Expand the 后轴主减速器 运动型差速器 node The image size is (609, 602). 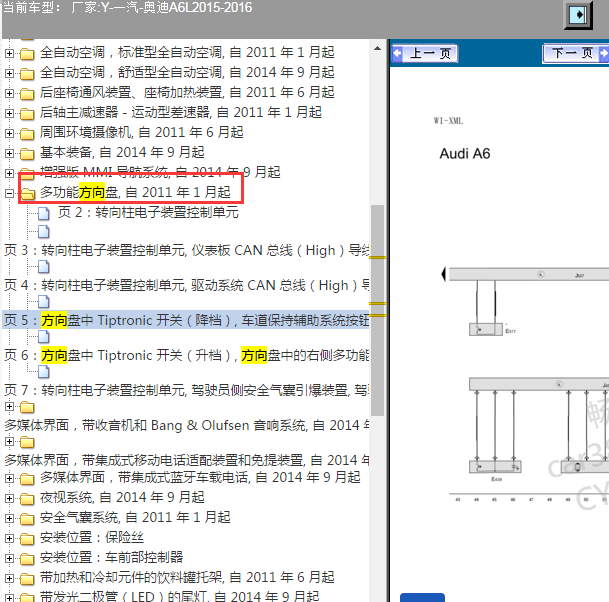(9, 113)
